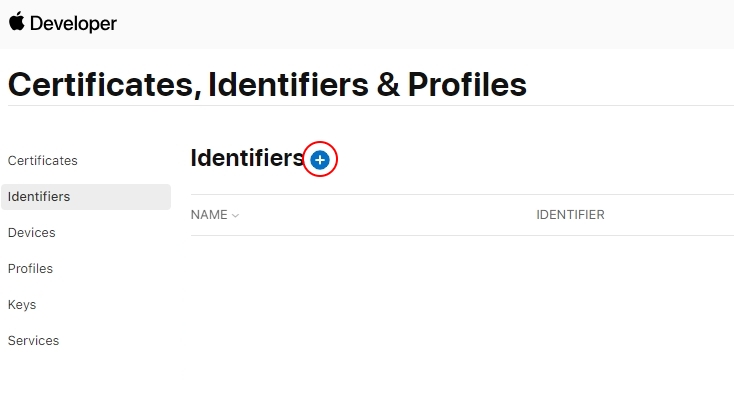Go to Devices in the sidebar
This screenshot has height=416, width=734.
[31, 233]
